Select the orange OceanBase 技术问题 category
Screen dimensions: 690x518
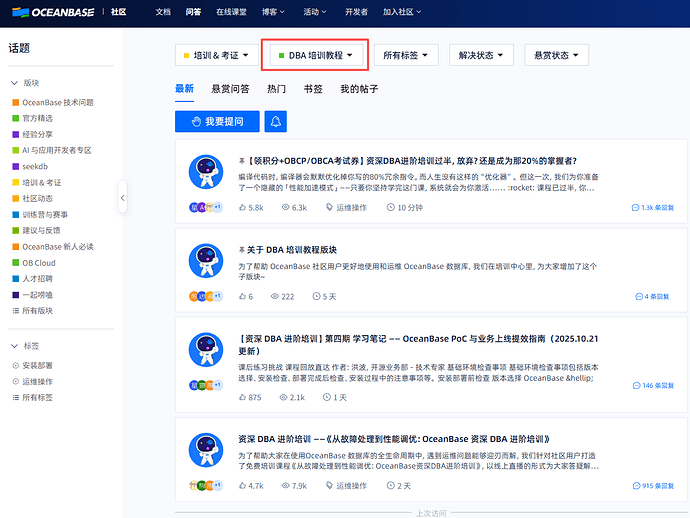pyautogui.click(x=57, y=102)
